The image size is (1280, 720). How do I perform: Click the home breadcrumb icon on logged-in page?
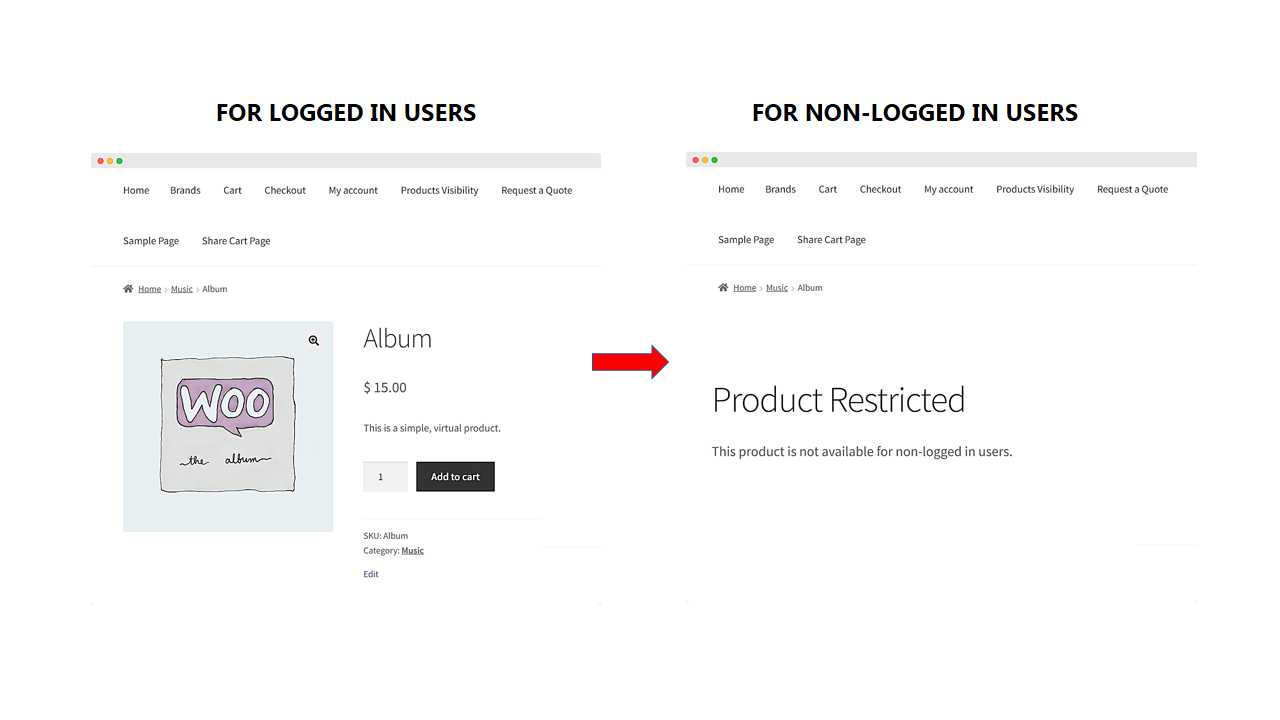(x=130, y=288)
